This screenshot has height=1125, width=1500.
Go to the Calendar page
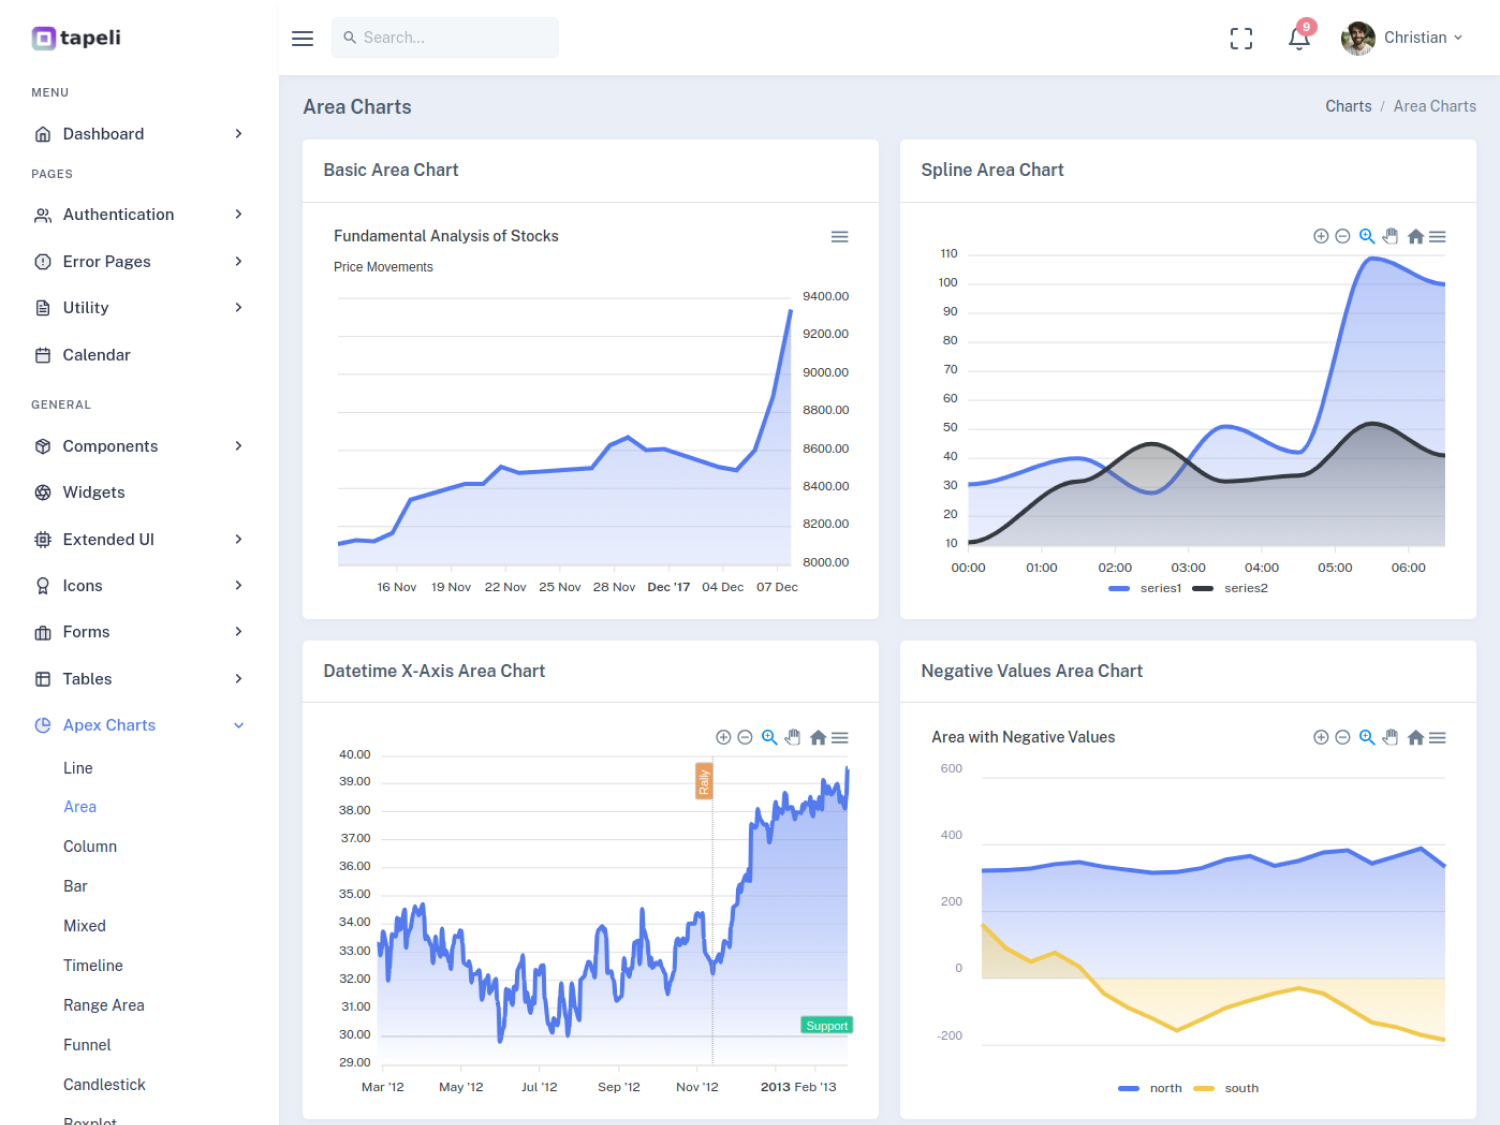(x=96, y=355)
